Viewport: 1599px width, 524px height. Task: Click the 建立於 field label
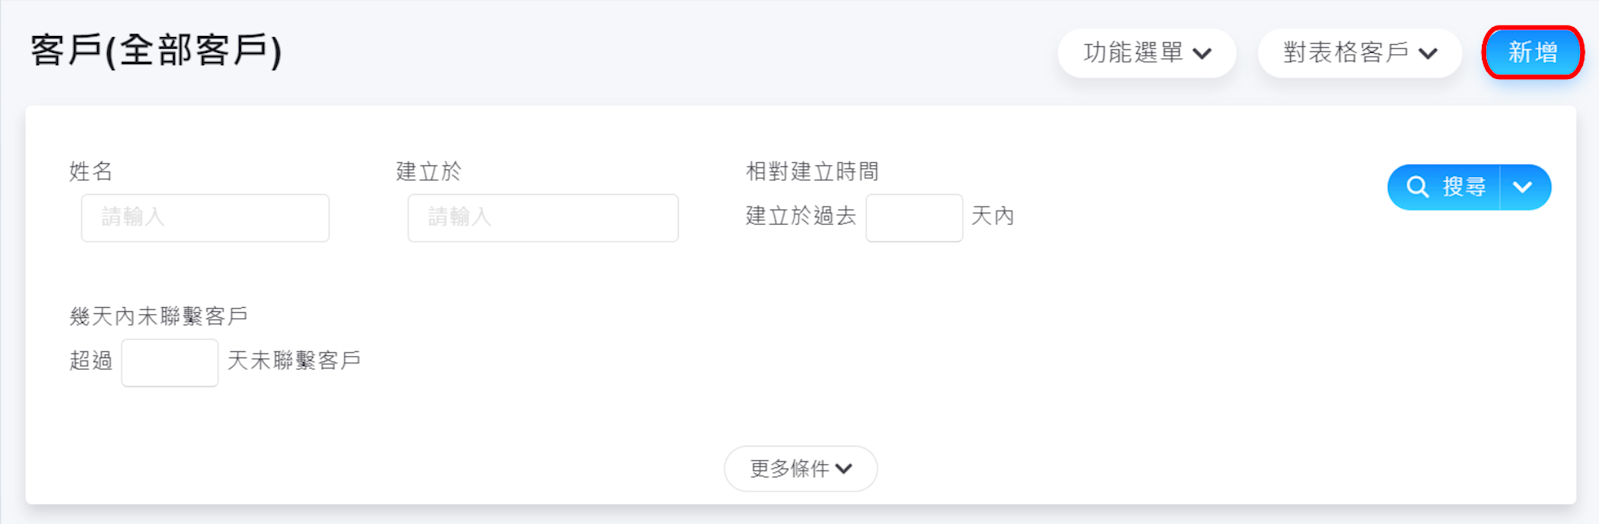point(429,171)
